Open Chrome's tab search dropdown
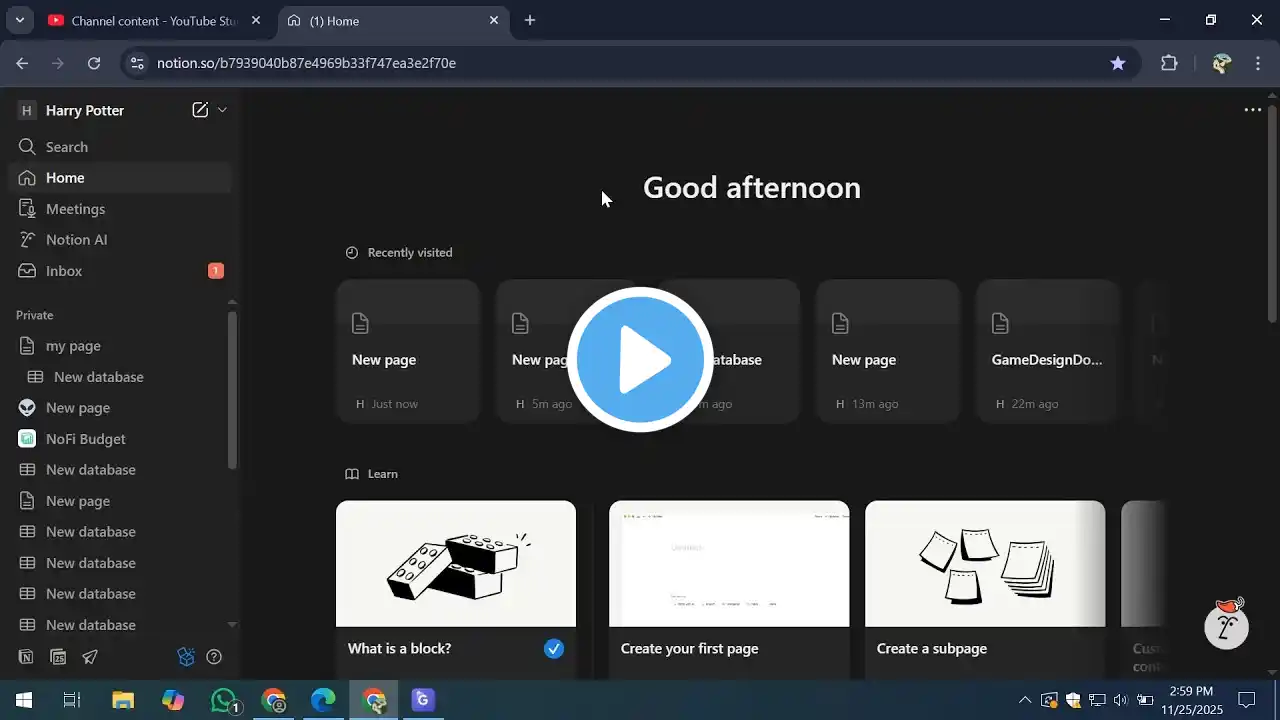 point(19,20)
